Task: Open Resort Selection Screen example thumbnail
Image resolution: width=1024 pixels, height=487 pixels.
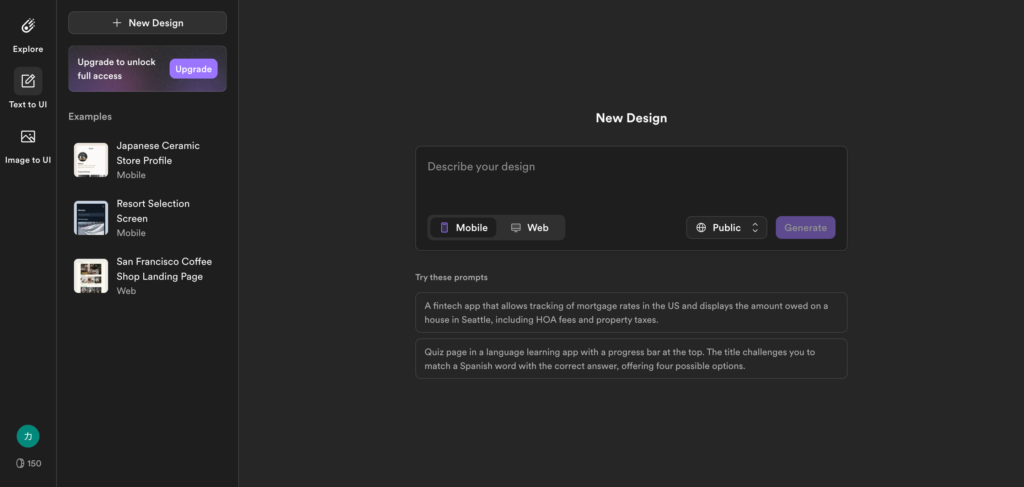Action: click(x=91, y=218)
